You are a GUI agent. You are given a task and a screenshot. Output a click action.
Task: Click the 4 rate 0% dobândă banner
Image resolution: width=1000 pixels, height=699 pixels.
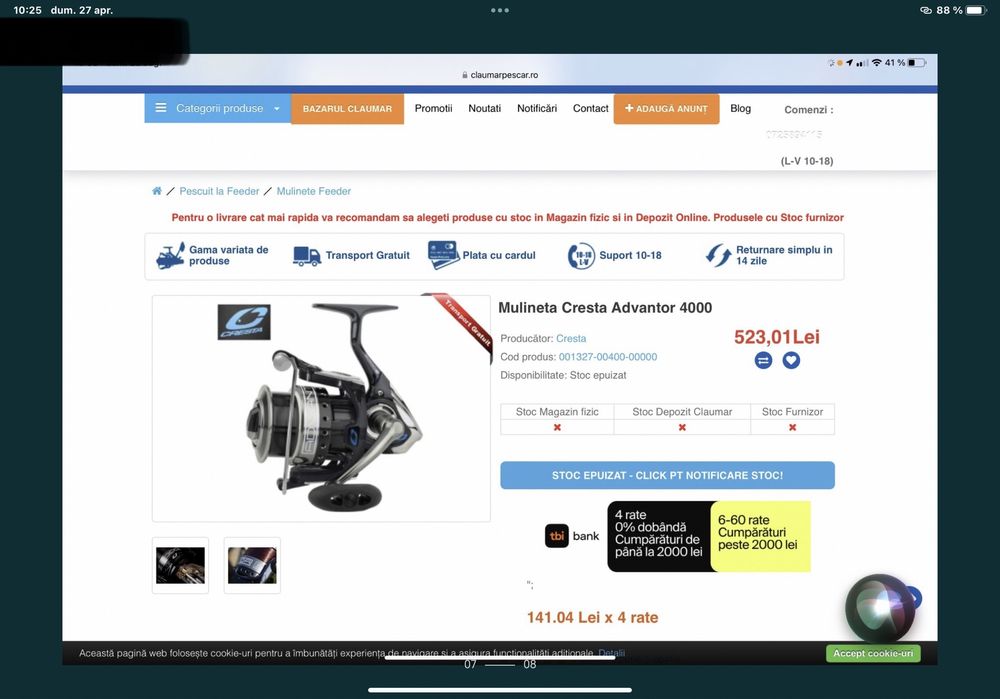point(659,536)
